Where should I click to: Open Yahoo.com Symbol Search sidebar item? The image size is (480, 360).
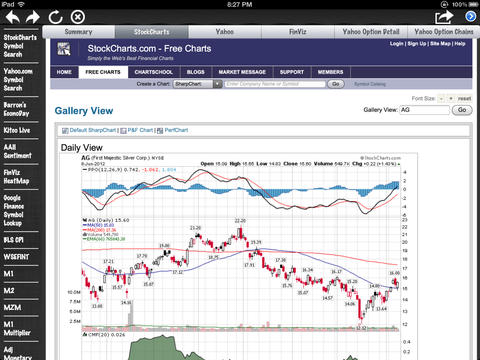tap(18, 80)
